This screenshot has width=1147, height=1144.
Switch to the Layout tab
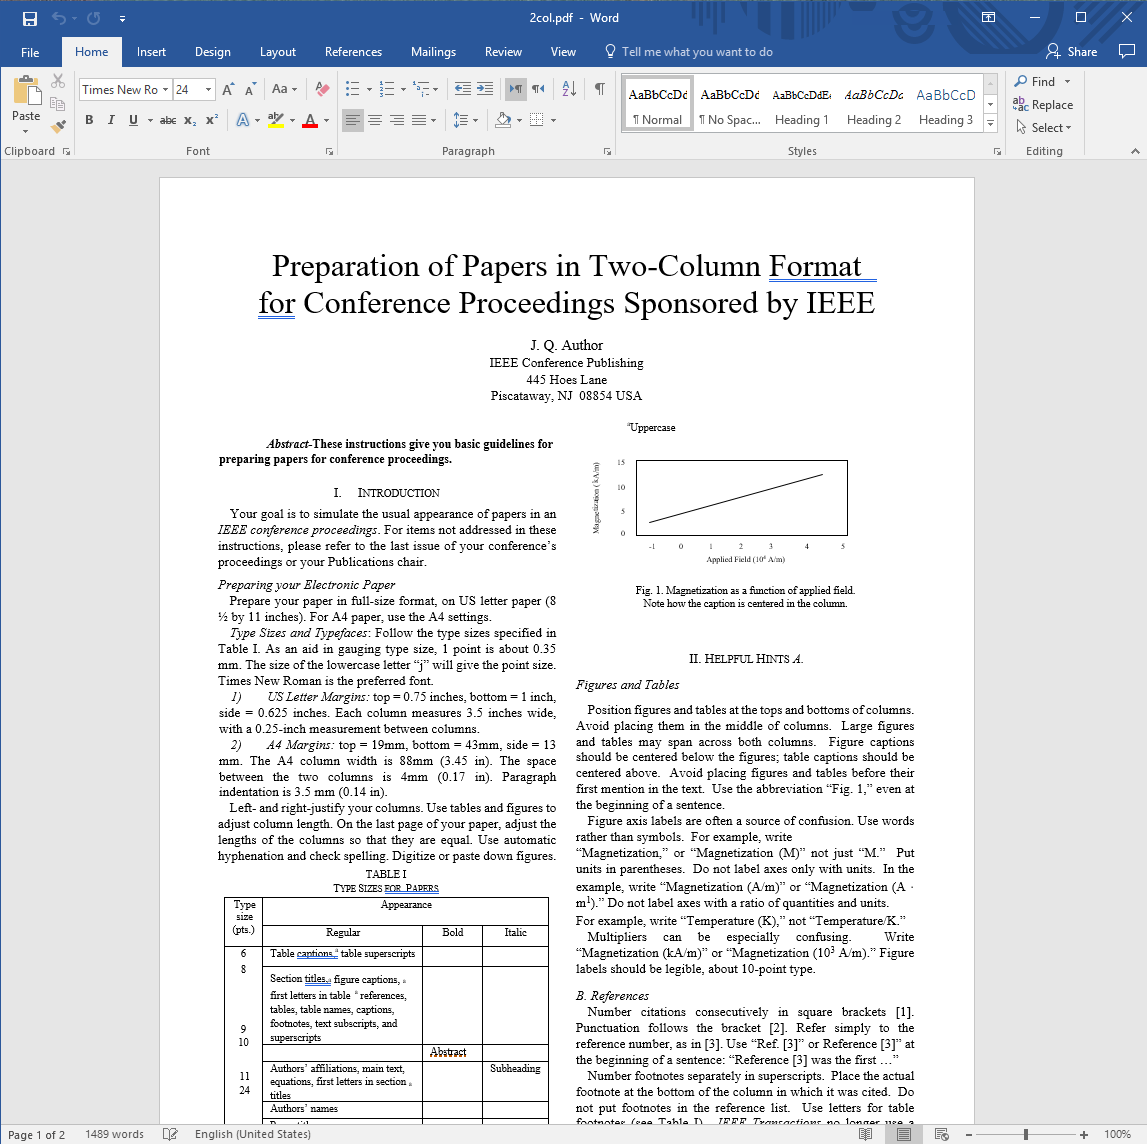coord(278,52)
